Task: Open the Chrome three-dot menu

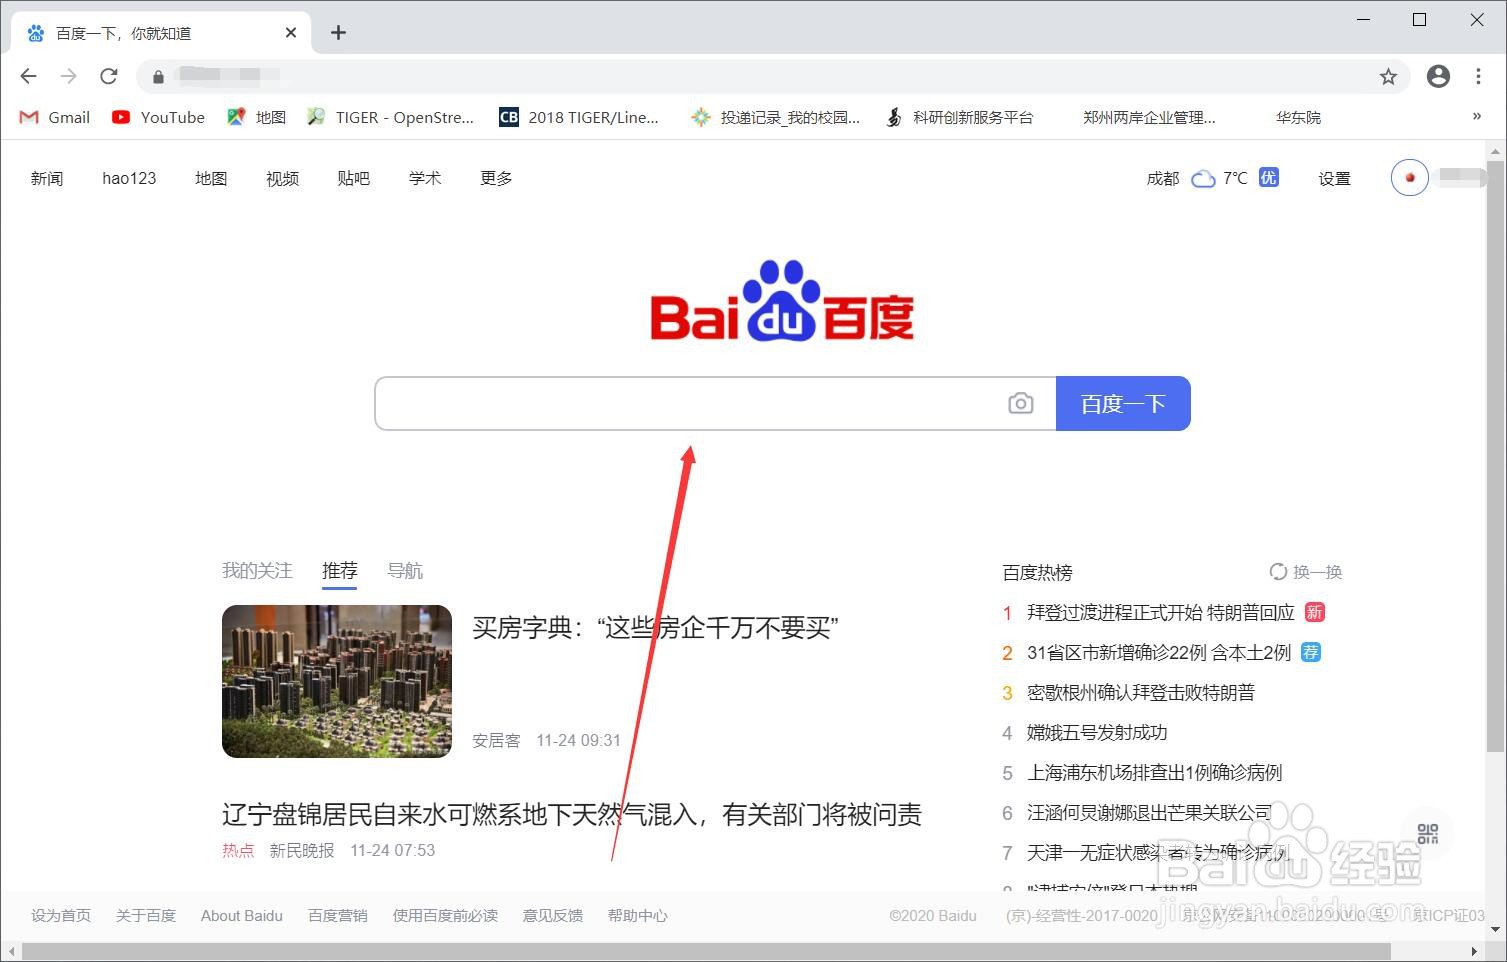Action: [x=1480, y=76]
